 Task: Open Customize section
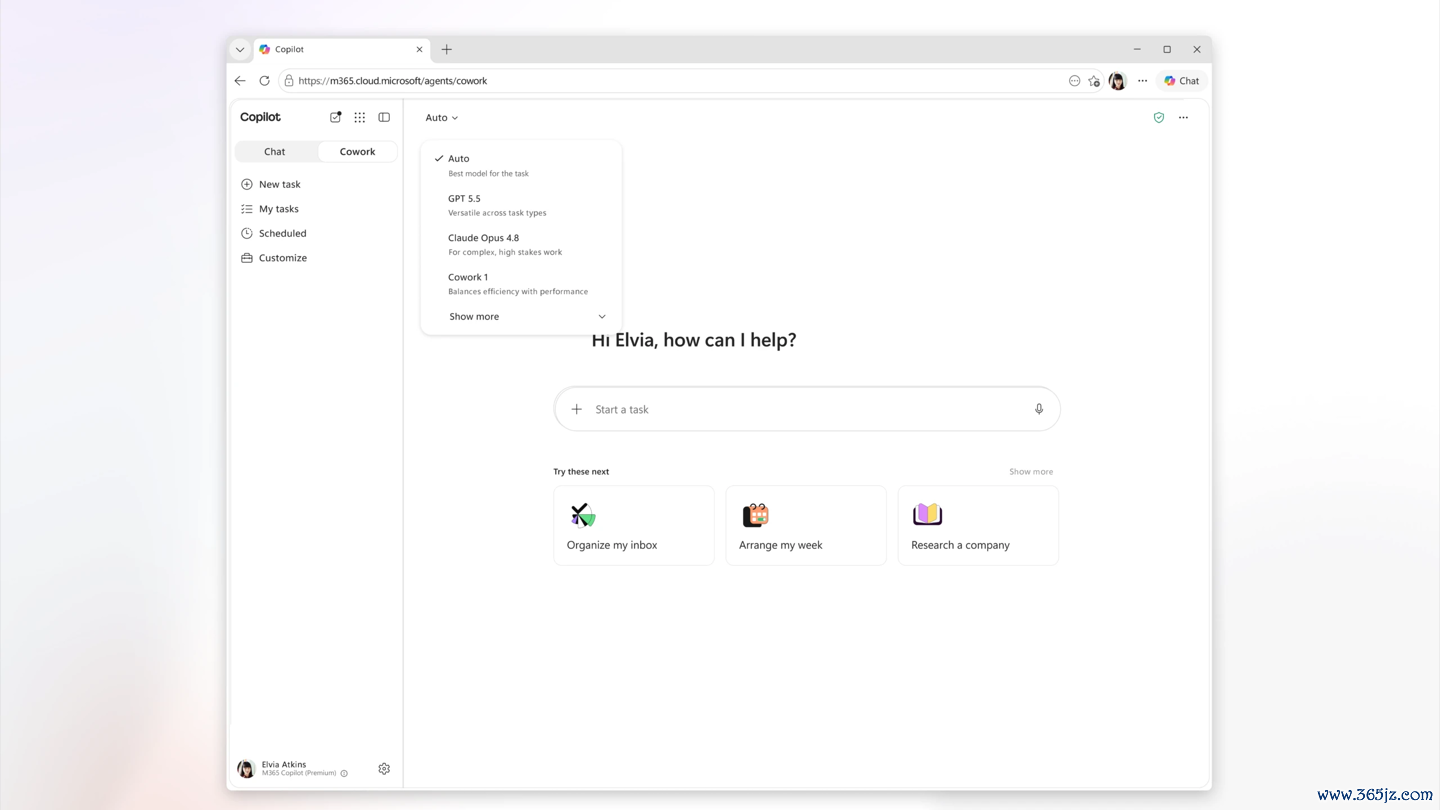click(x=283, y=258)
